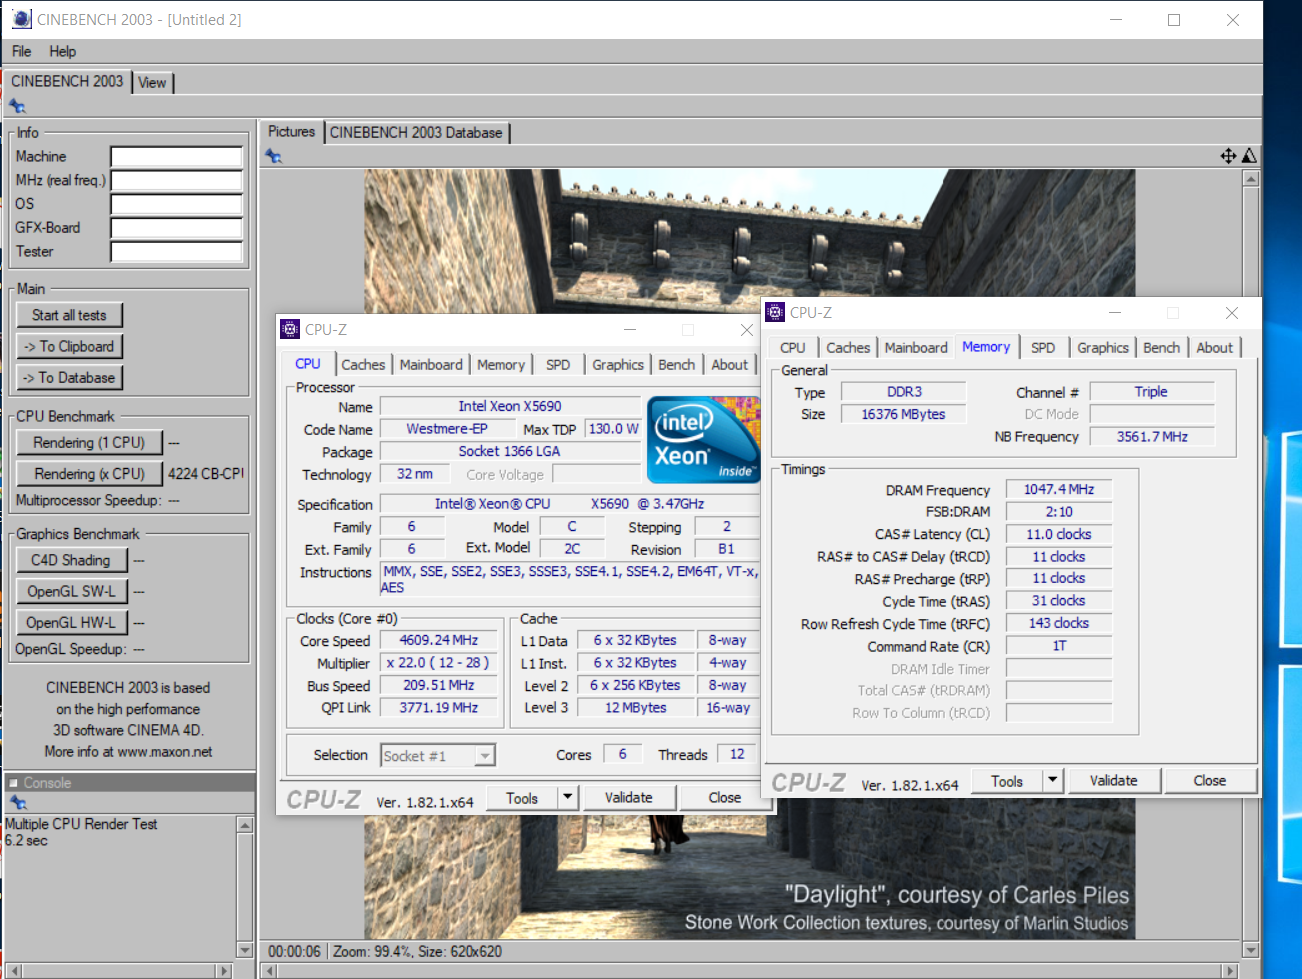Screen dimensions: 1302x979
Task: Open the Graphics tab in the CPU-Z Memory window
Action: pyautogui.click(x=1103, y=348)
